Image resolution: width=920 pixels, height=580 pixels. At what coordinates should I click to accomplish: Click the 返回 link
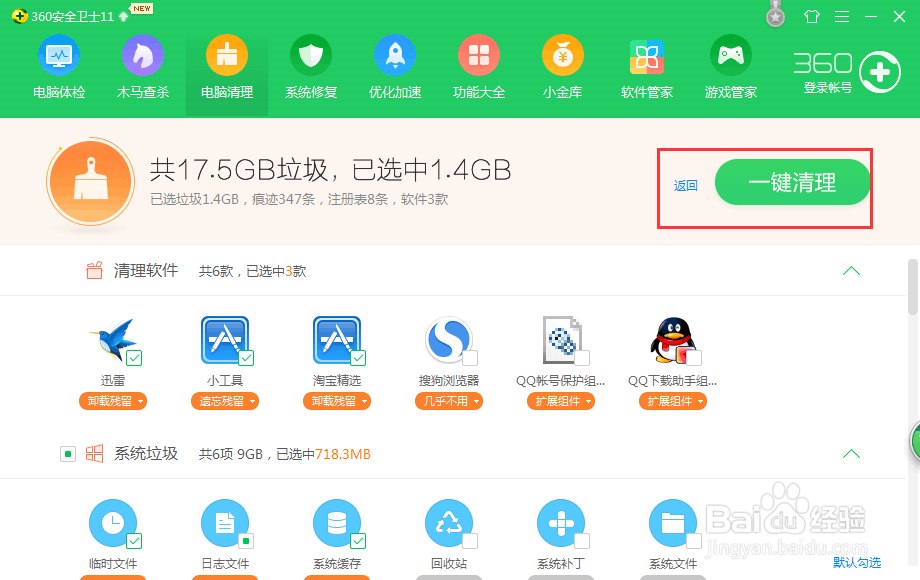pyautogui.click(x=685, y=186)
